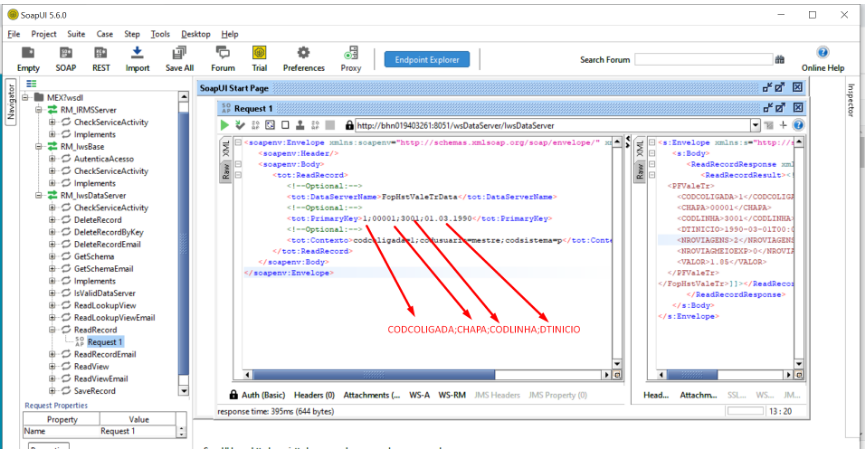Collapse the soapenv:Envelope fold marker

pos(238,143)
